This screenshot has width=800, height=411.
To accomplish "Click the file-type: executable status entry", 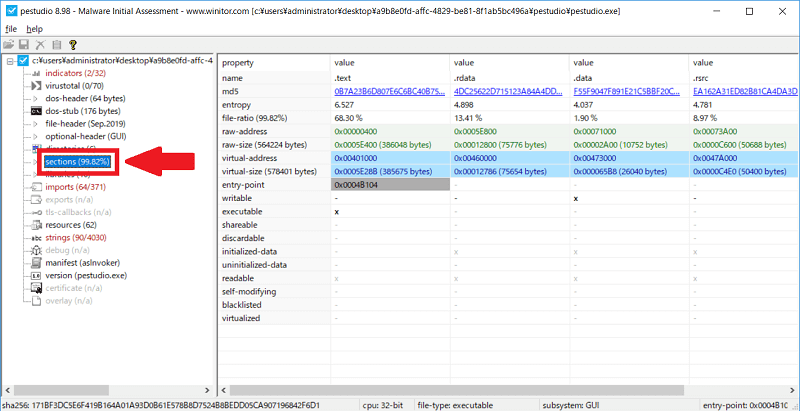I will 455,405.
